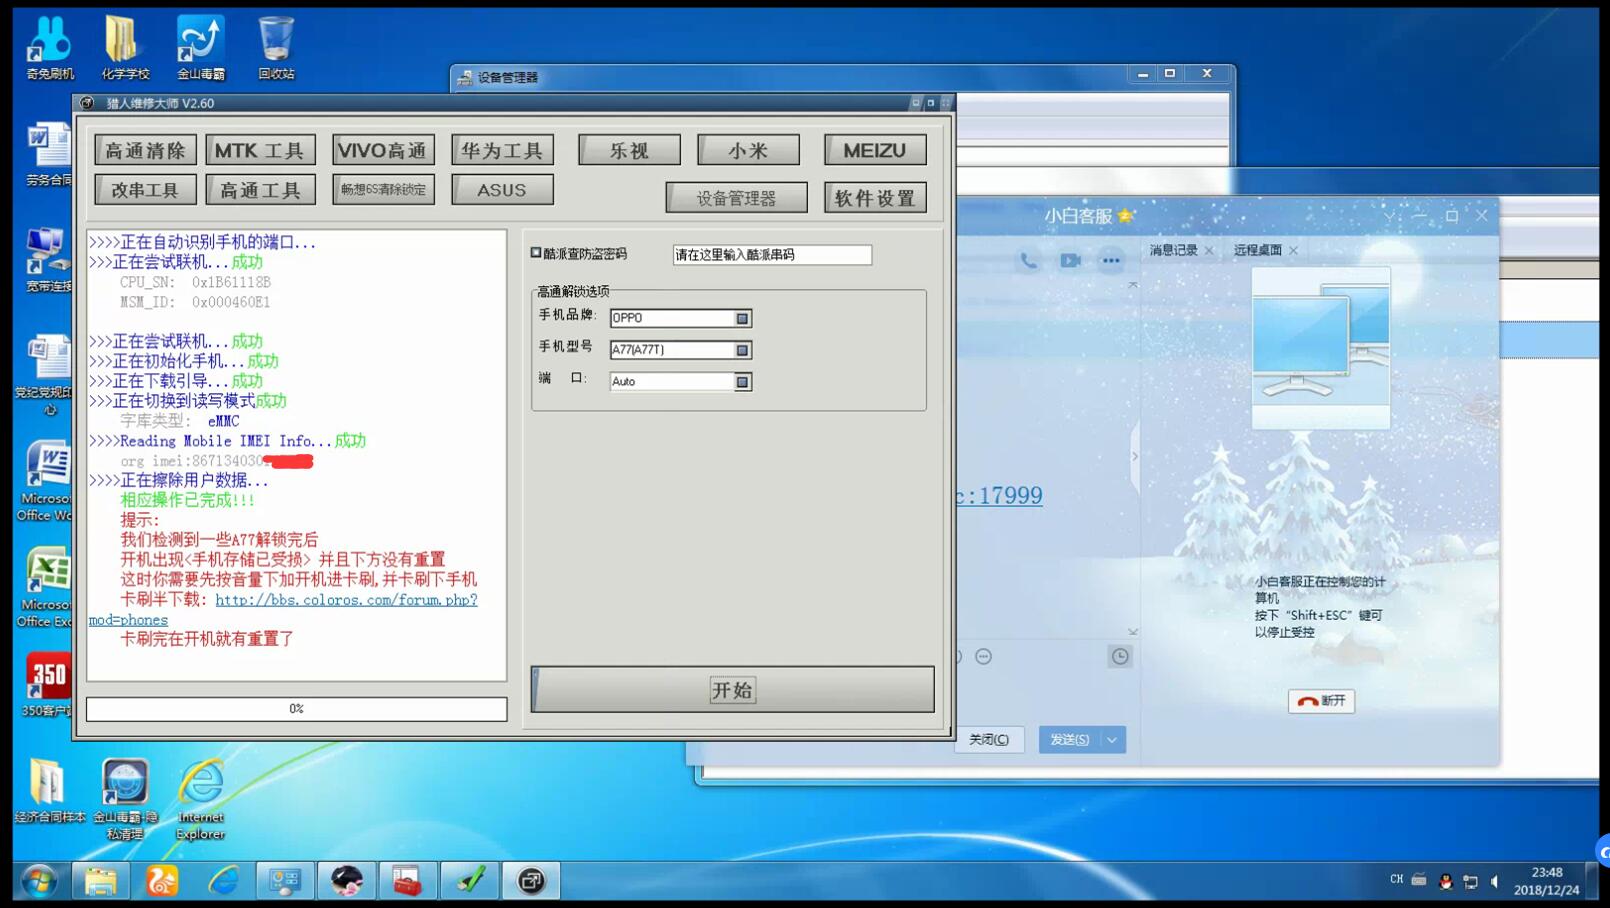Collapse the chat side panel arrow
The width and height of the screenshot is (1610, 908).
tap(1134, 456)
